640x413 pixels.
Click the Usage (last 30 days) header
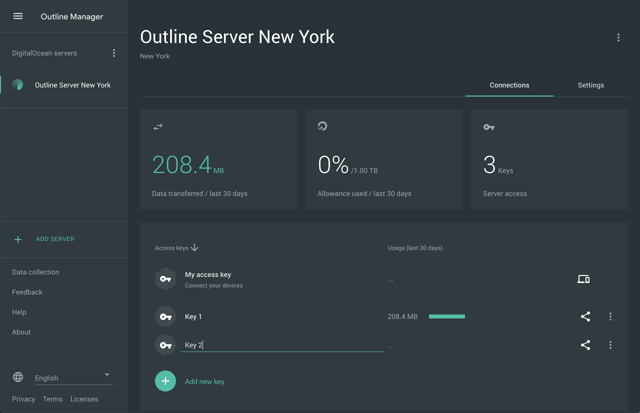pos(415,248)
